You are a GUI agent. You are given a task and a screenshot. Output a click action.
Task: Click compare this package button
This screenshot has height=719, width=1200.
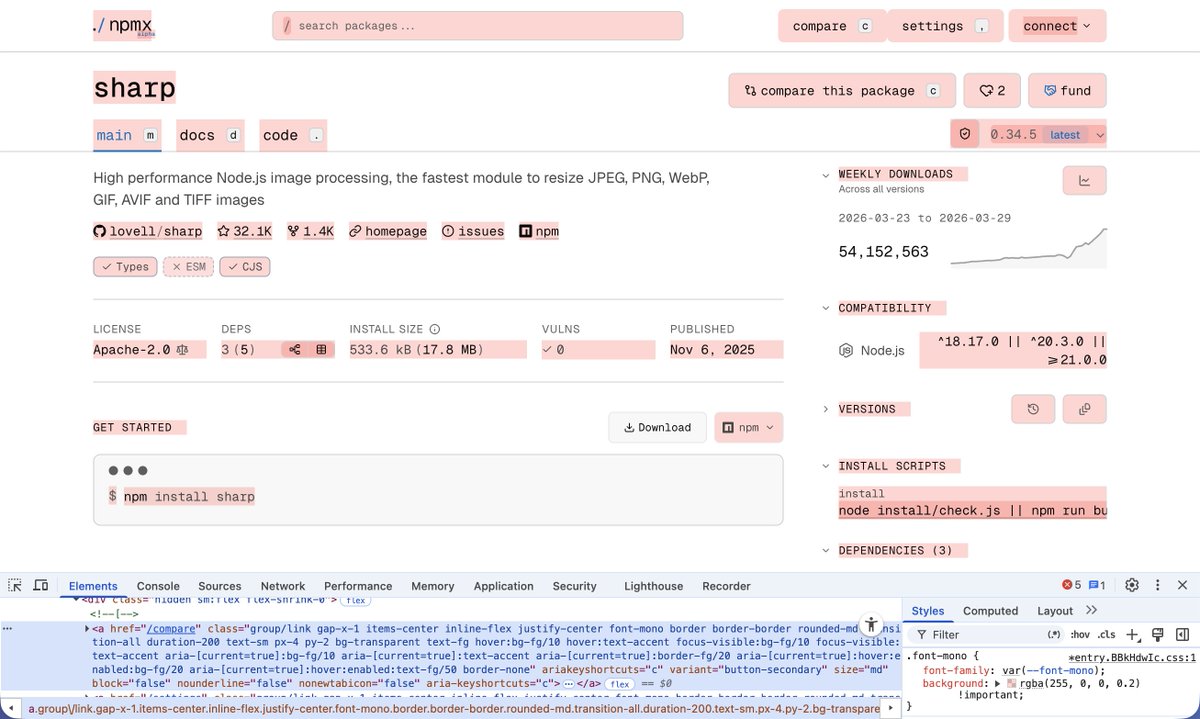pyautogui.click(x=842, y=90)
